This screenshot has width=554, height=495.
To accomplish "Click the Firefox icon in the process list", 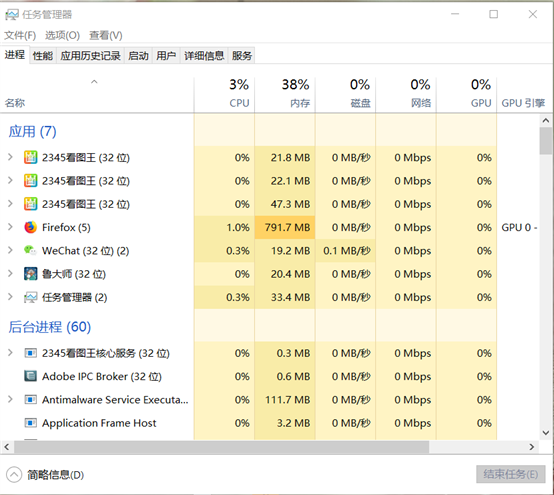I will (30, 227).
